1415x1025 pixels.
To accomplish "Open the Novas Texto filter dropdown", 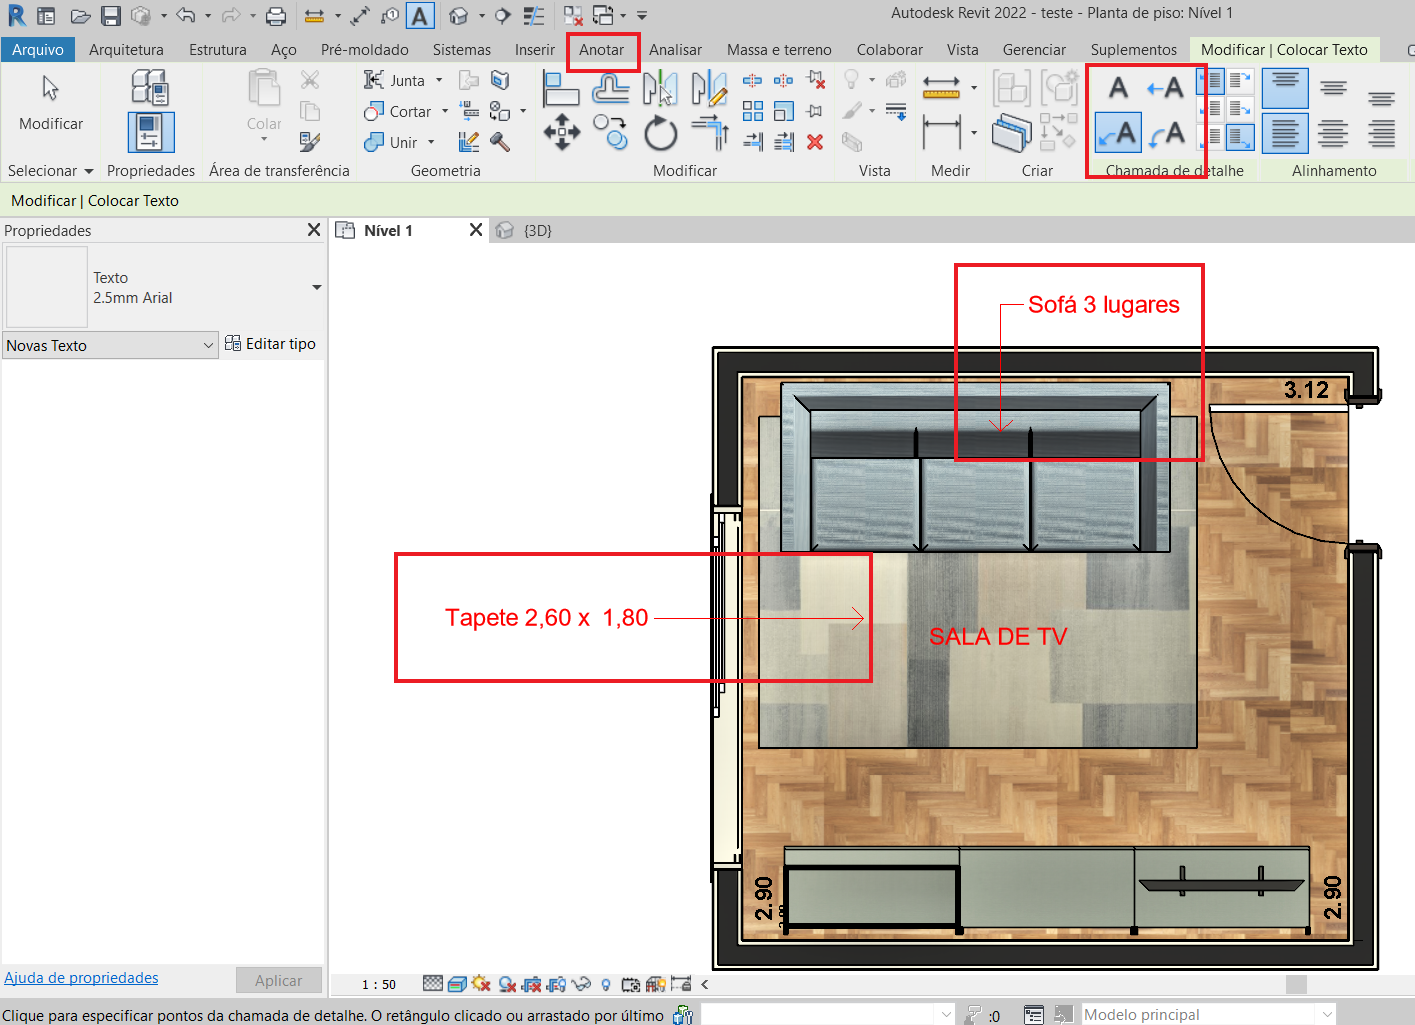I will 110,345.
